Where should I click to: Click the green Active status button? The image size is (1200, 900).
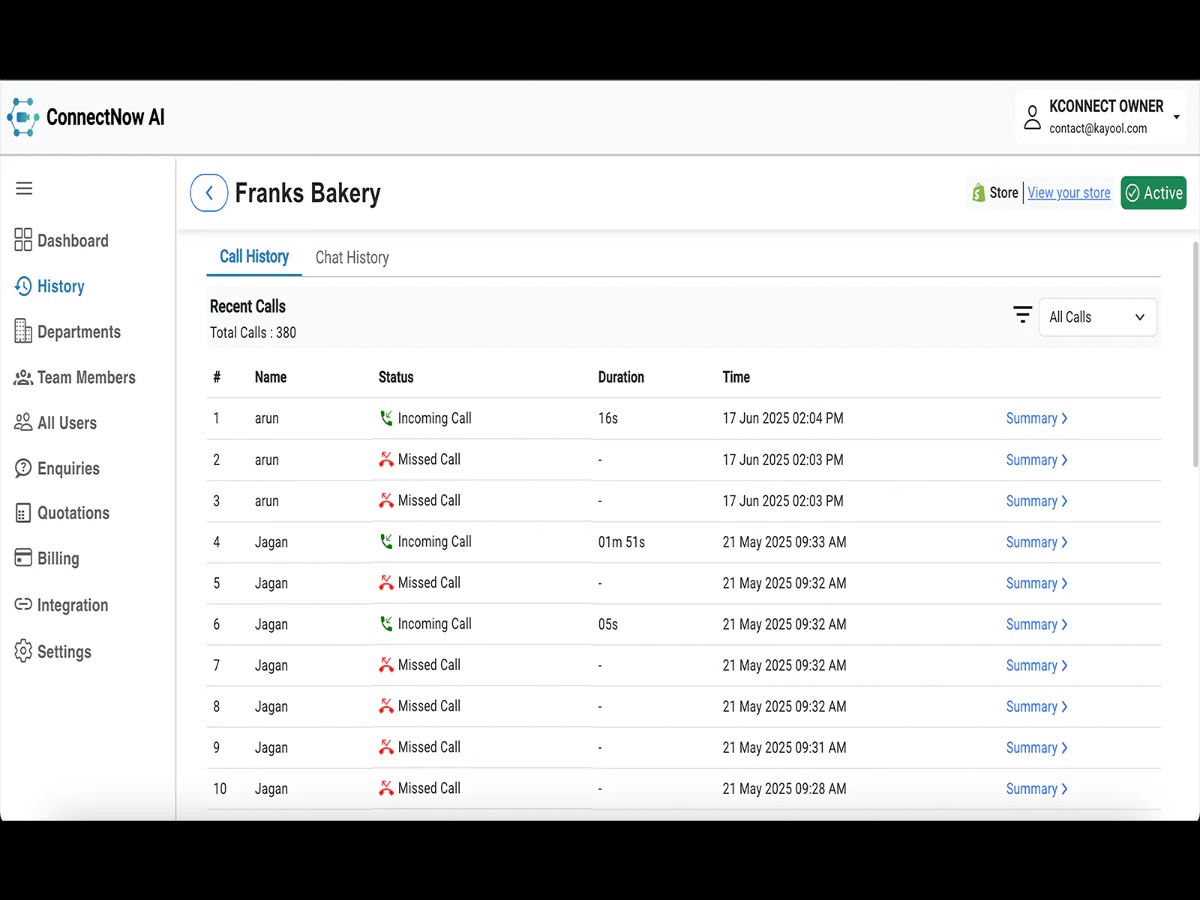(x=1153, y=193)
